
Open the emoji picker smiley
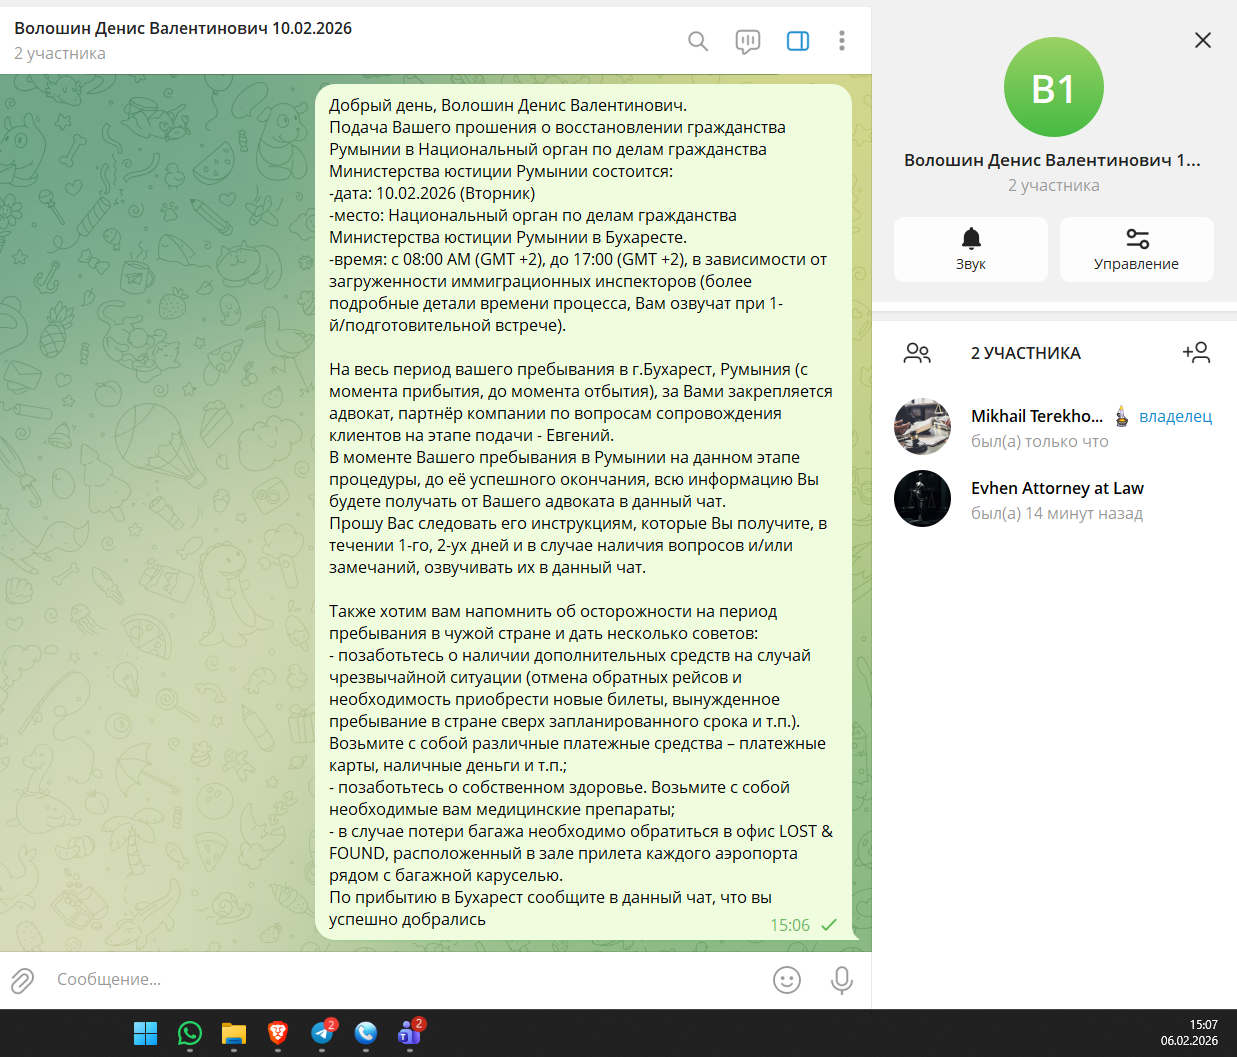787,980
